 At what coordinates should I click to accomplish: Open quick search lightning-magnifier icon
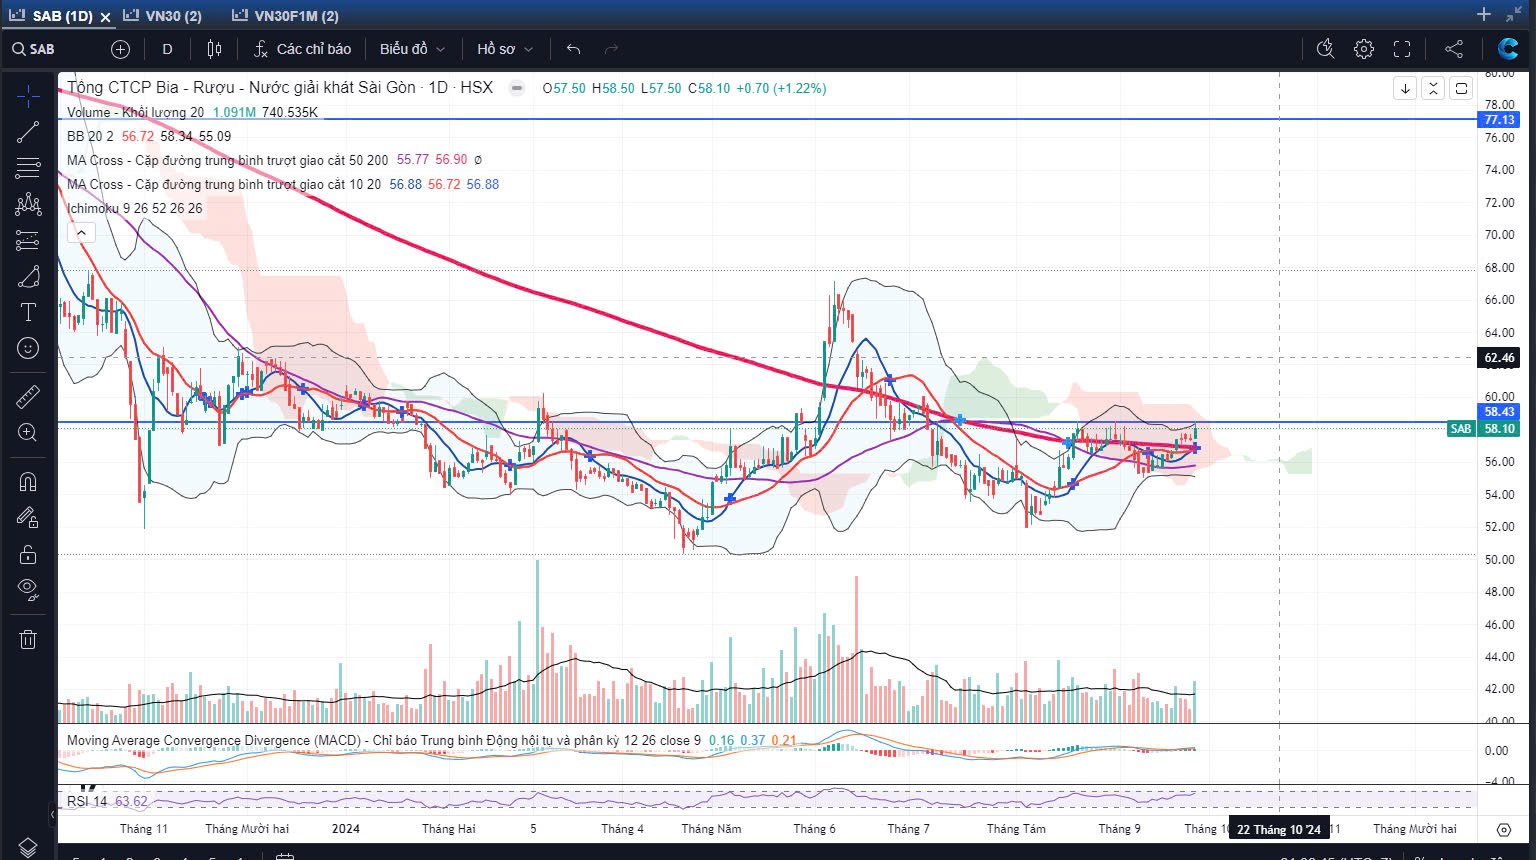tap(1326, 49)
